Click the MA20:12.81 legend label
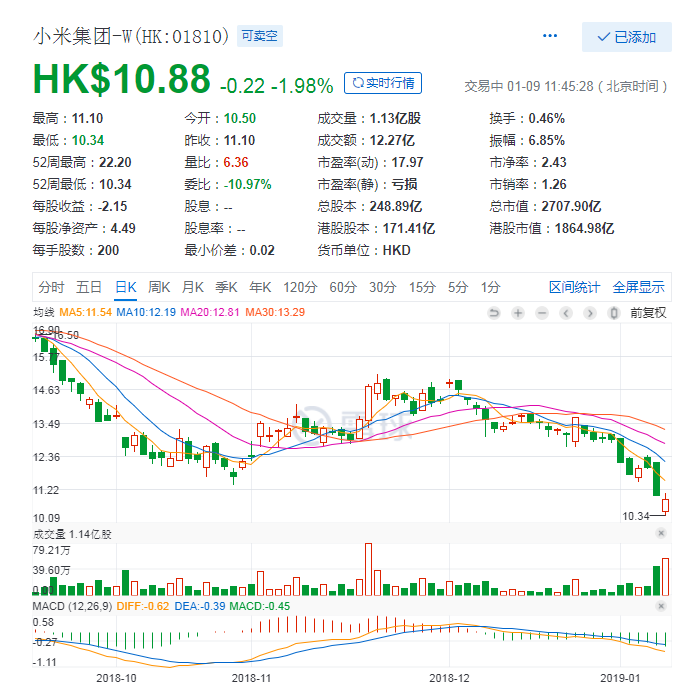Viewport: 684px width, 689px height. (x=210, y=312)
